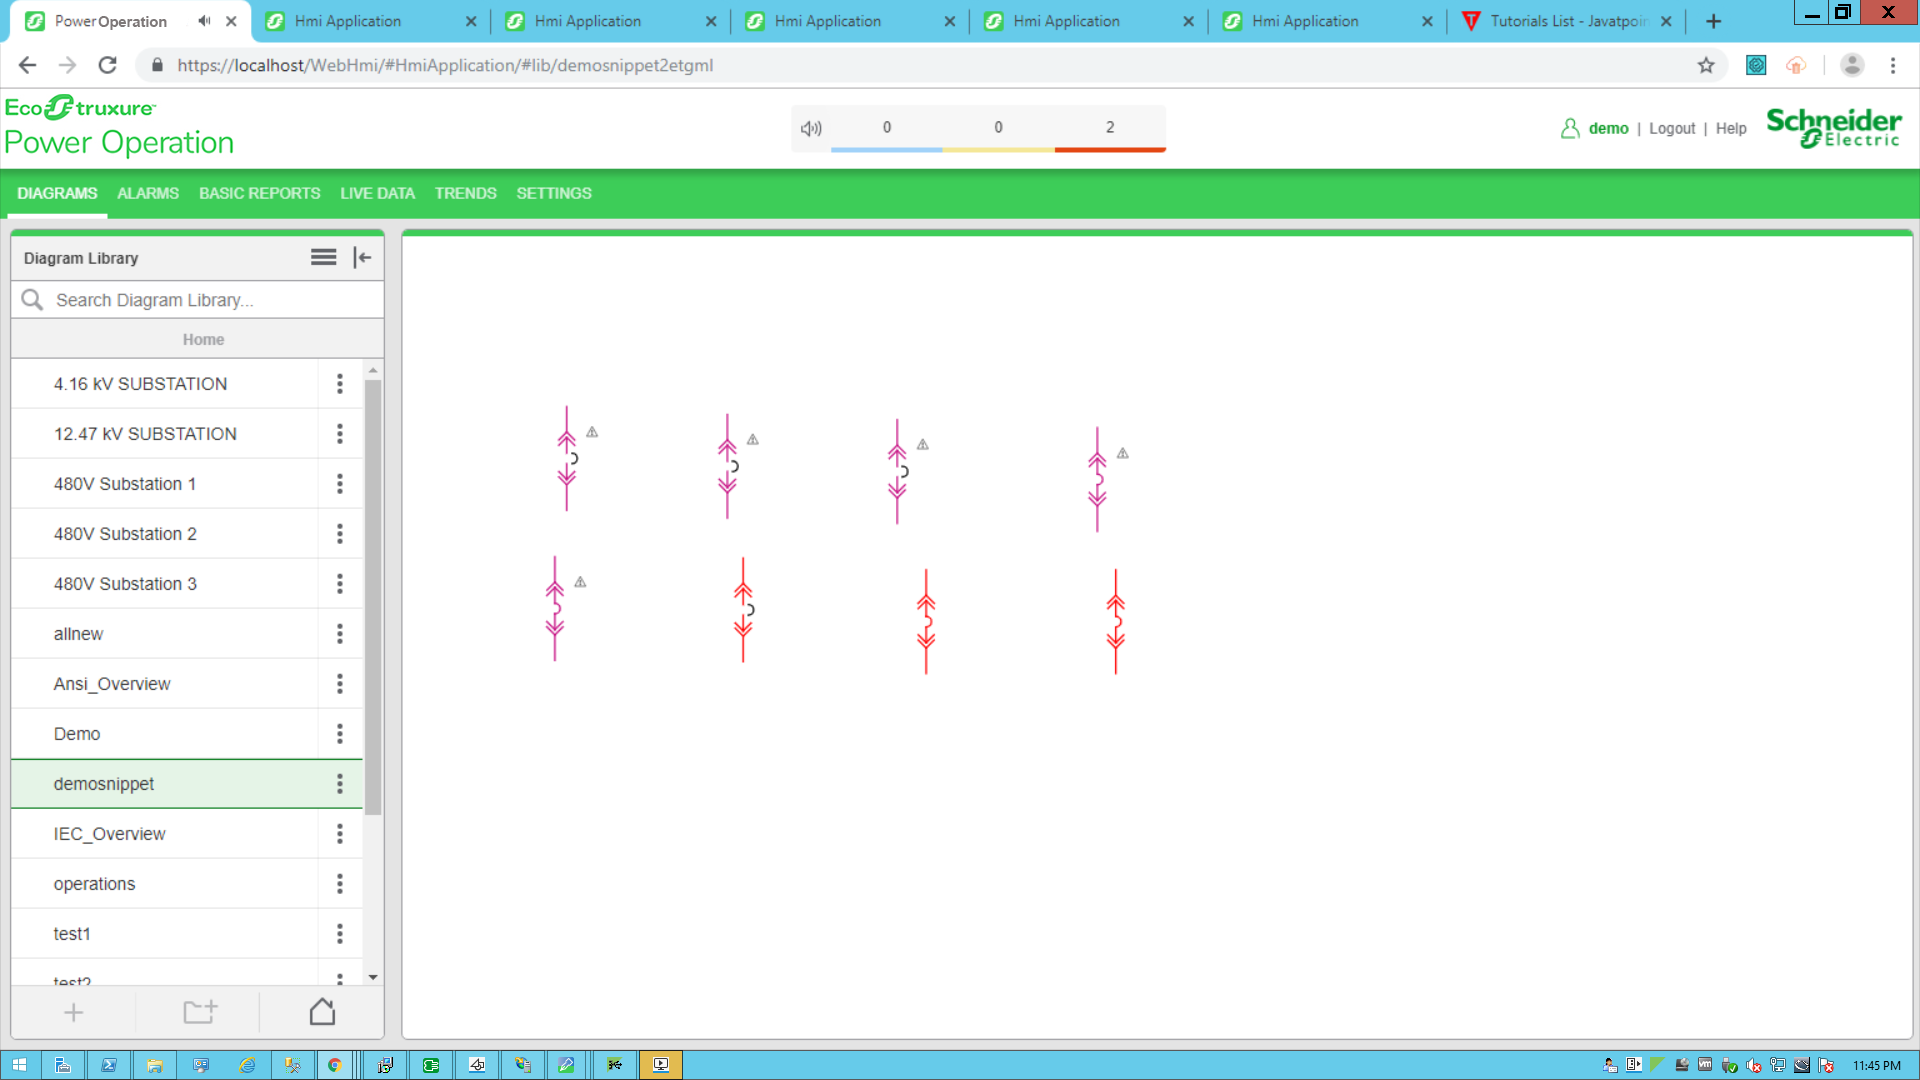Bookmark this page with star icon

point(1706,65)
